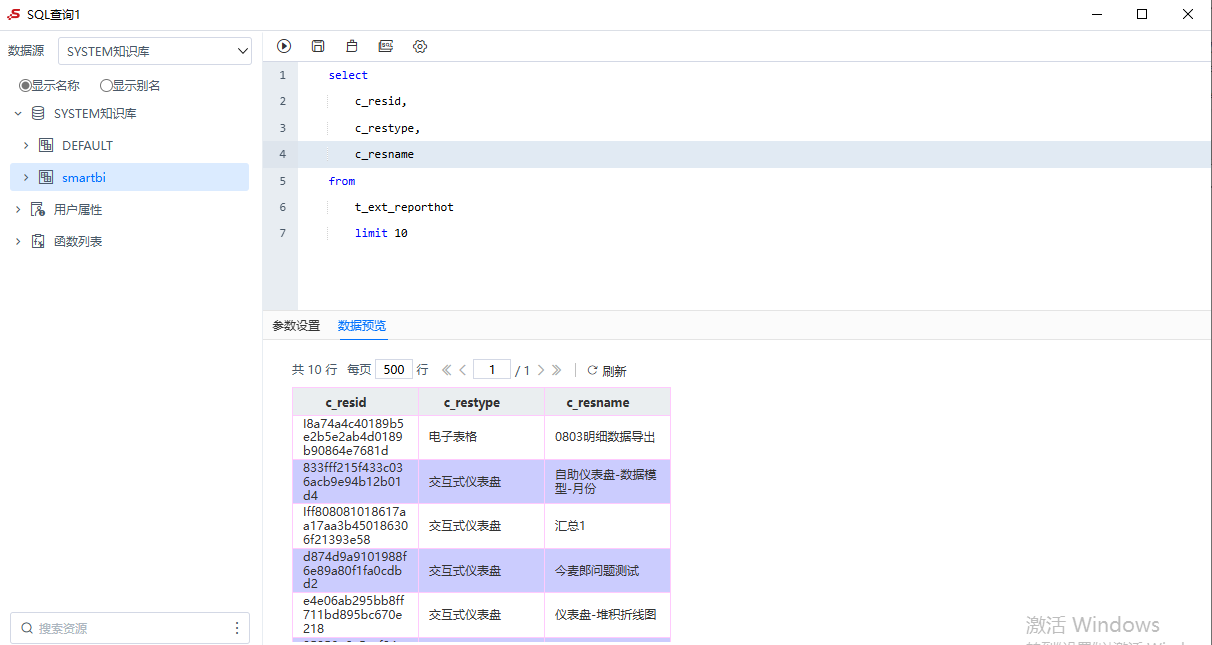Select the 显示别名 radio button
Image resolution: width=1212 pixels, height=645 pixels.
(x=106, y=86)
